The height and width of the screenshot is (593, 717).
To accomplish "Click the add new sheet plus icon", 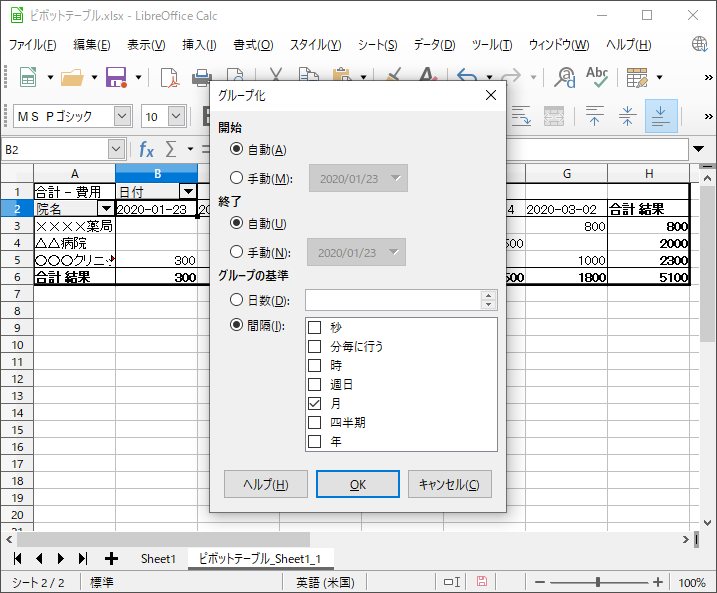I will coord(111,558).
